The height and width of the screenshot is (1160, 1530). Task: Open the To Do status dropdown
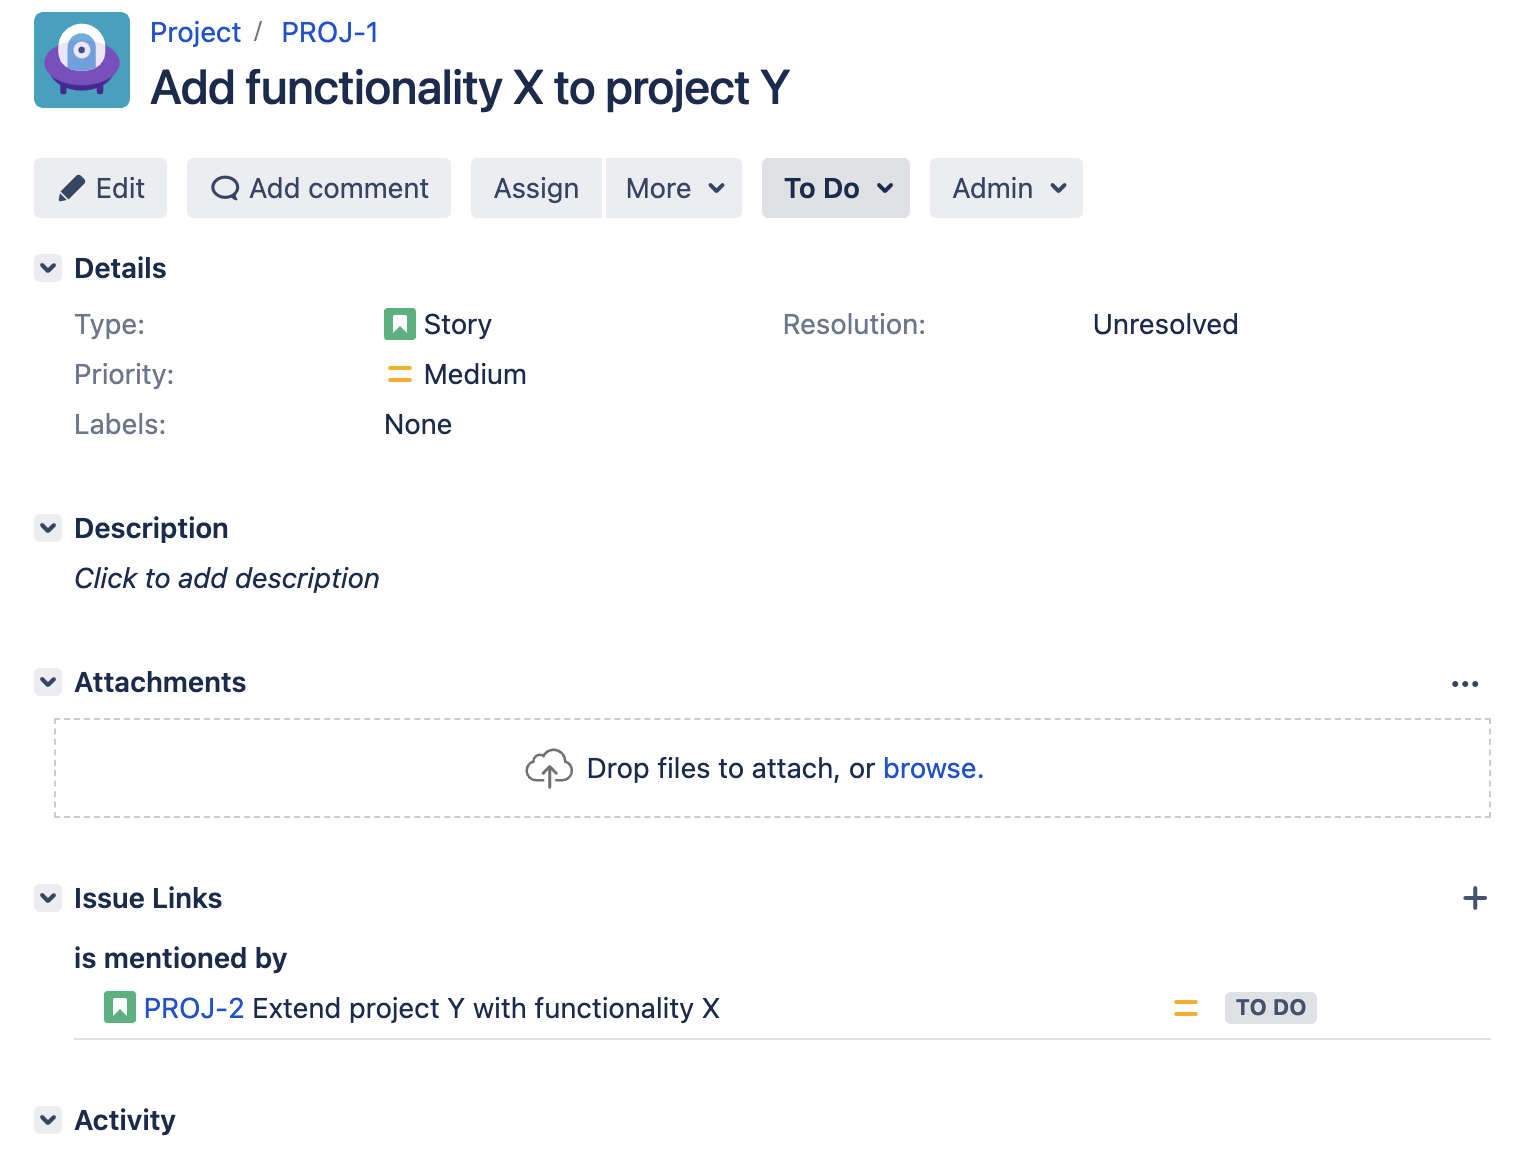836,188
